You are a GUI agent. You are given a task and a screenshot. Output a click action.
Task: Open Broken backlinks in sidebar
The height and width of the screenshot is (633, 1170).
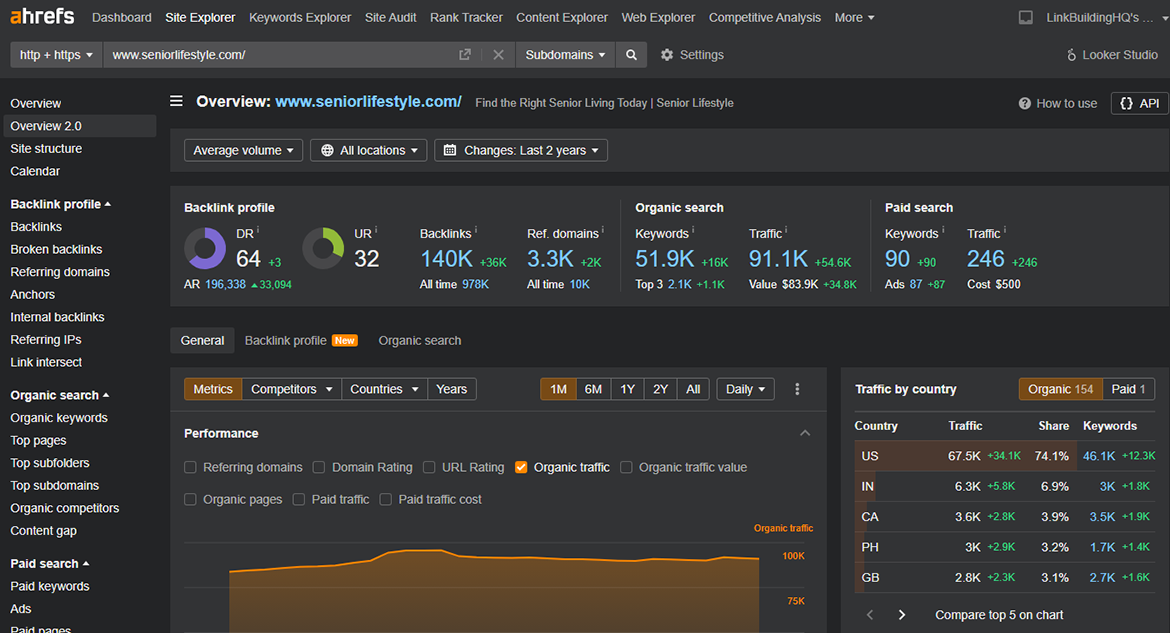56,249
